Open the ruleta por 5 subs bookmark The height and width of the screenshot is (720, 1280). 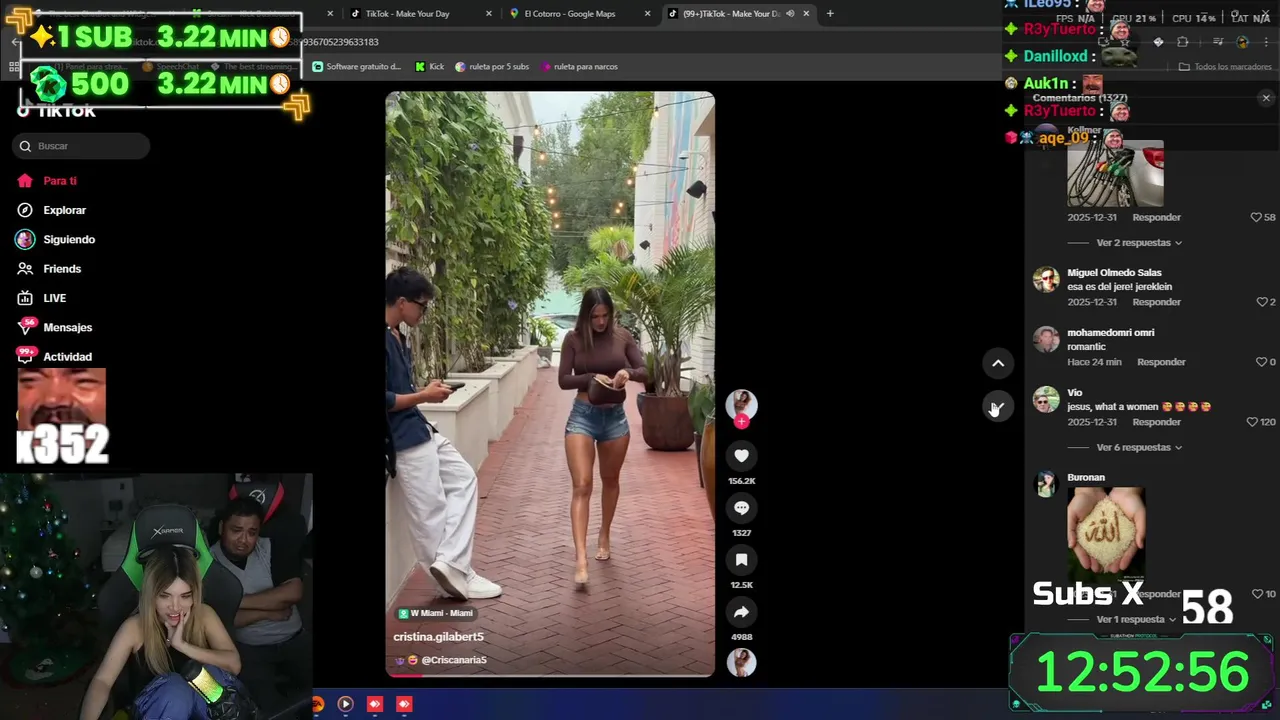pos(492,67)
